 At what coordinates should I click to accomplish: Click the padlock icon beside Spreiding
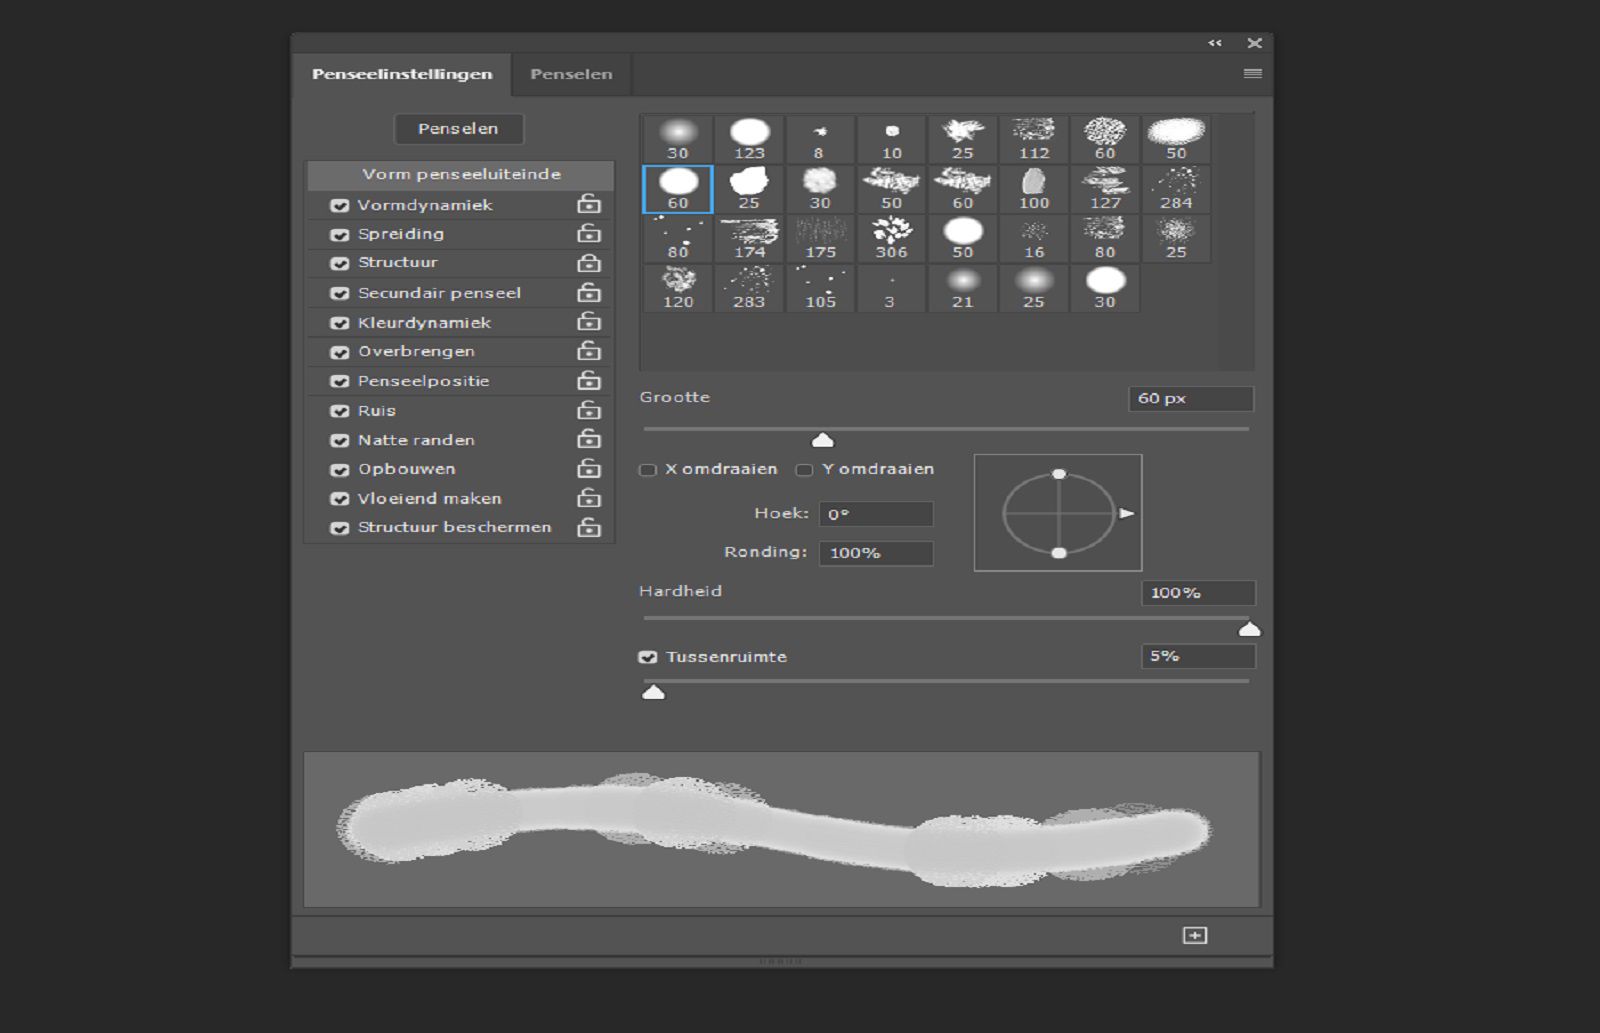click(x=589, y=233)
